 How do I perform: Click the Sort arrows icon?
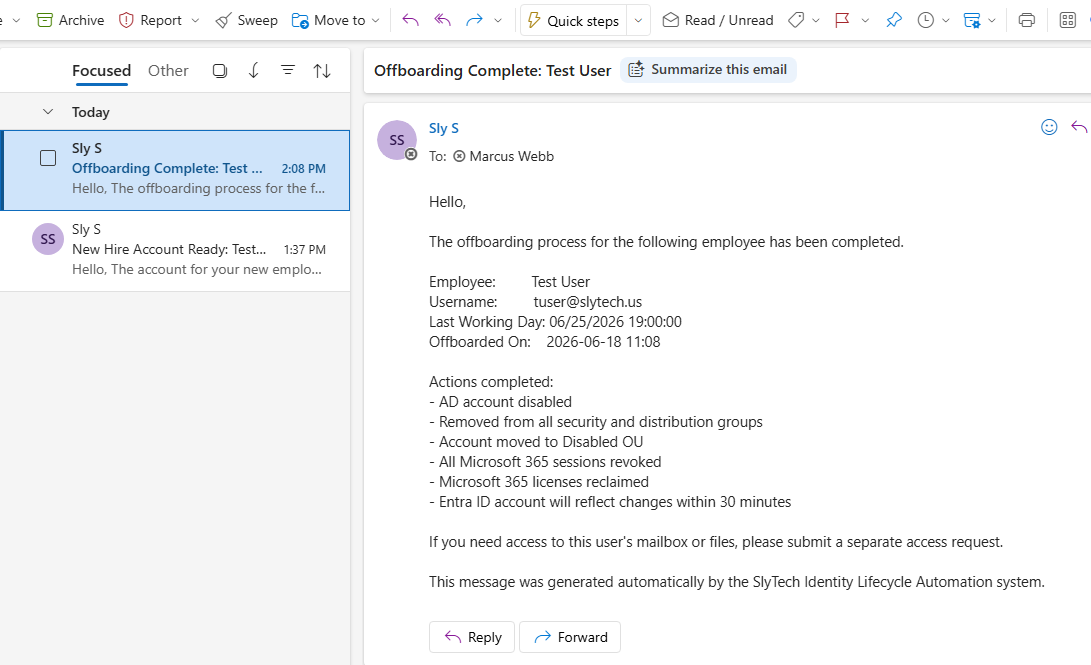(x=321, y=70)
